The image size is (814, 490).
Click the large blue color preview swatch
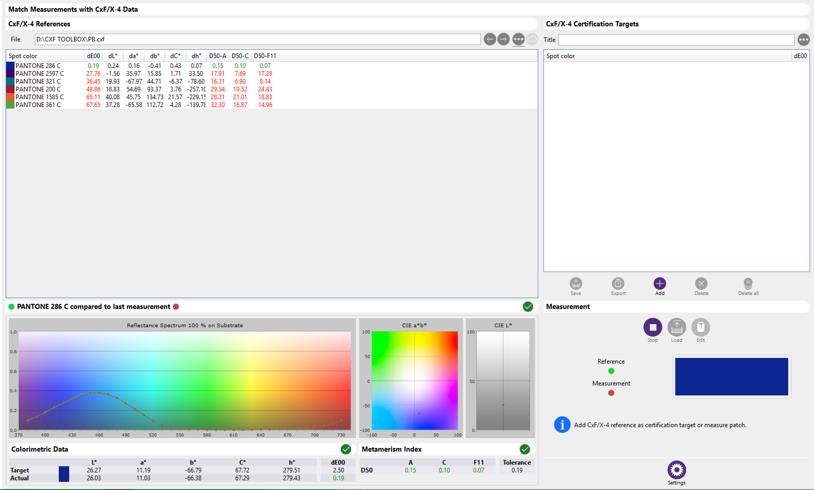pos(731,377)
